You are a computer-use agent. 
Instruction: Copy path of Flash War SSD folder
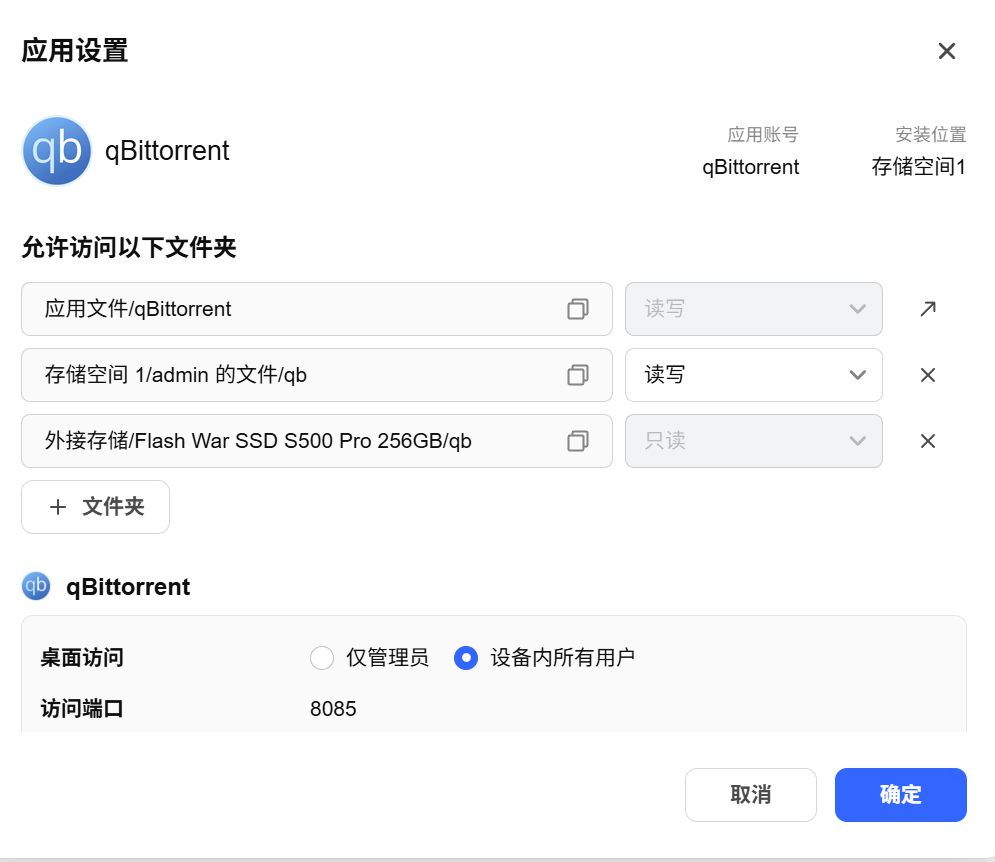click(x=577, y=441)
